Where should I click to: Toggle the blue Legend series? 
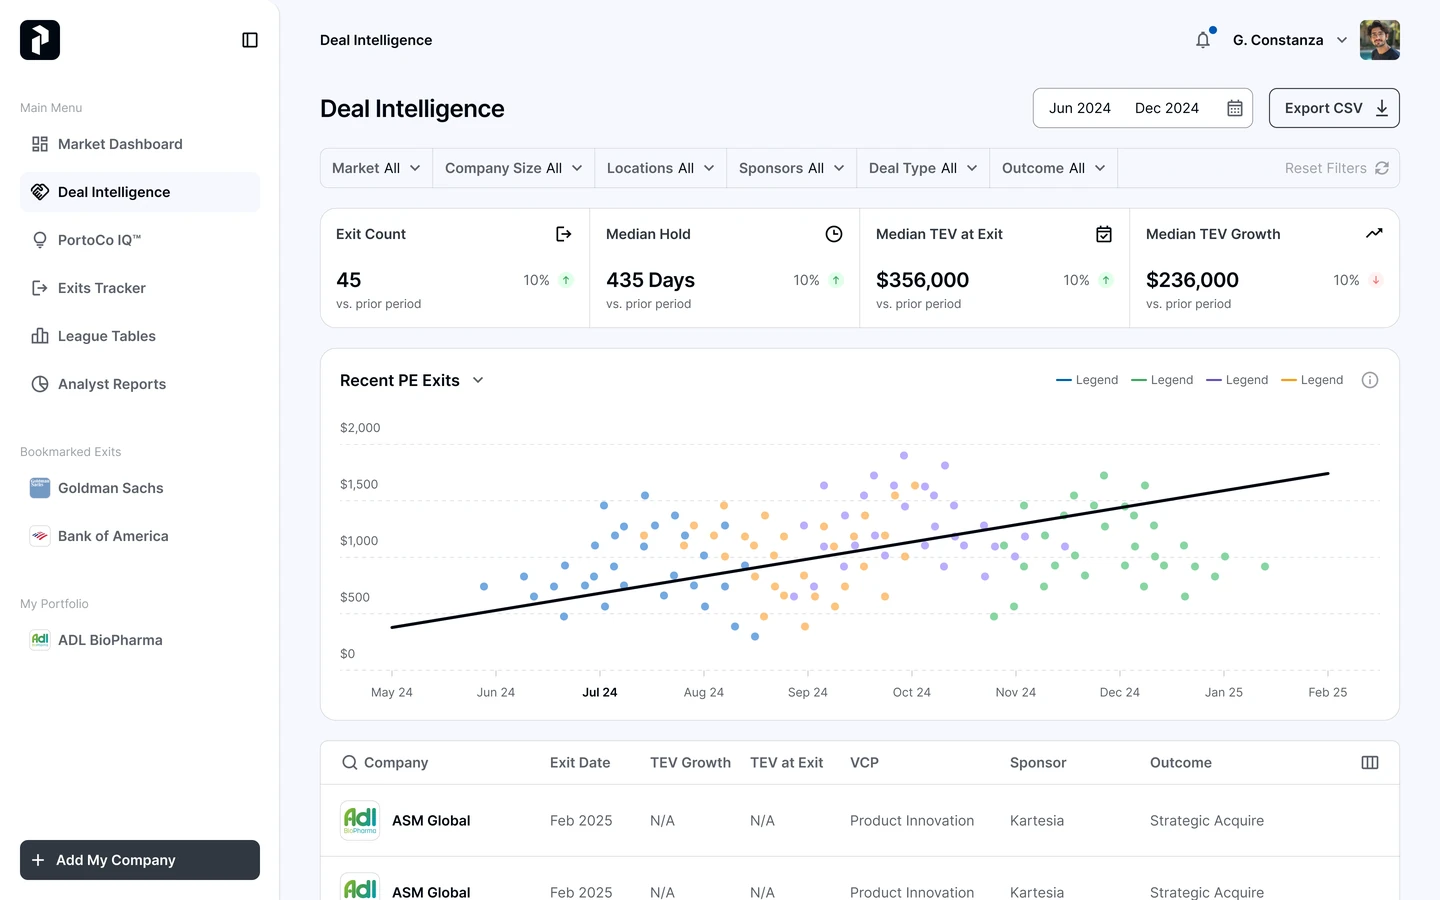pos(1087,380)
